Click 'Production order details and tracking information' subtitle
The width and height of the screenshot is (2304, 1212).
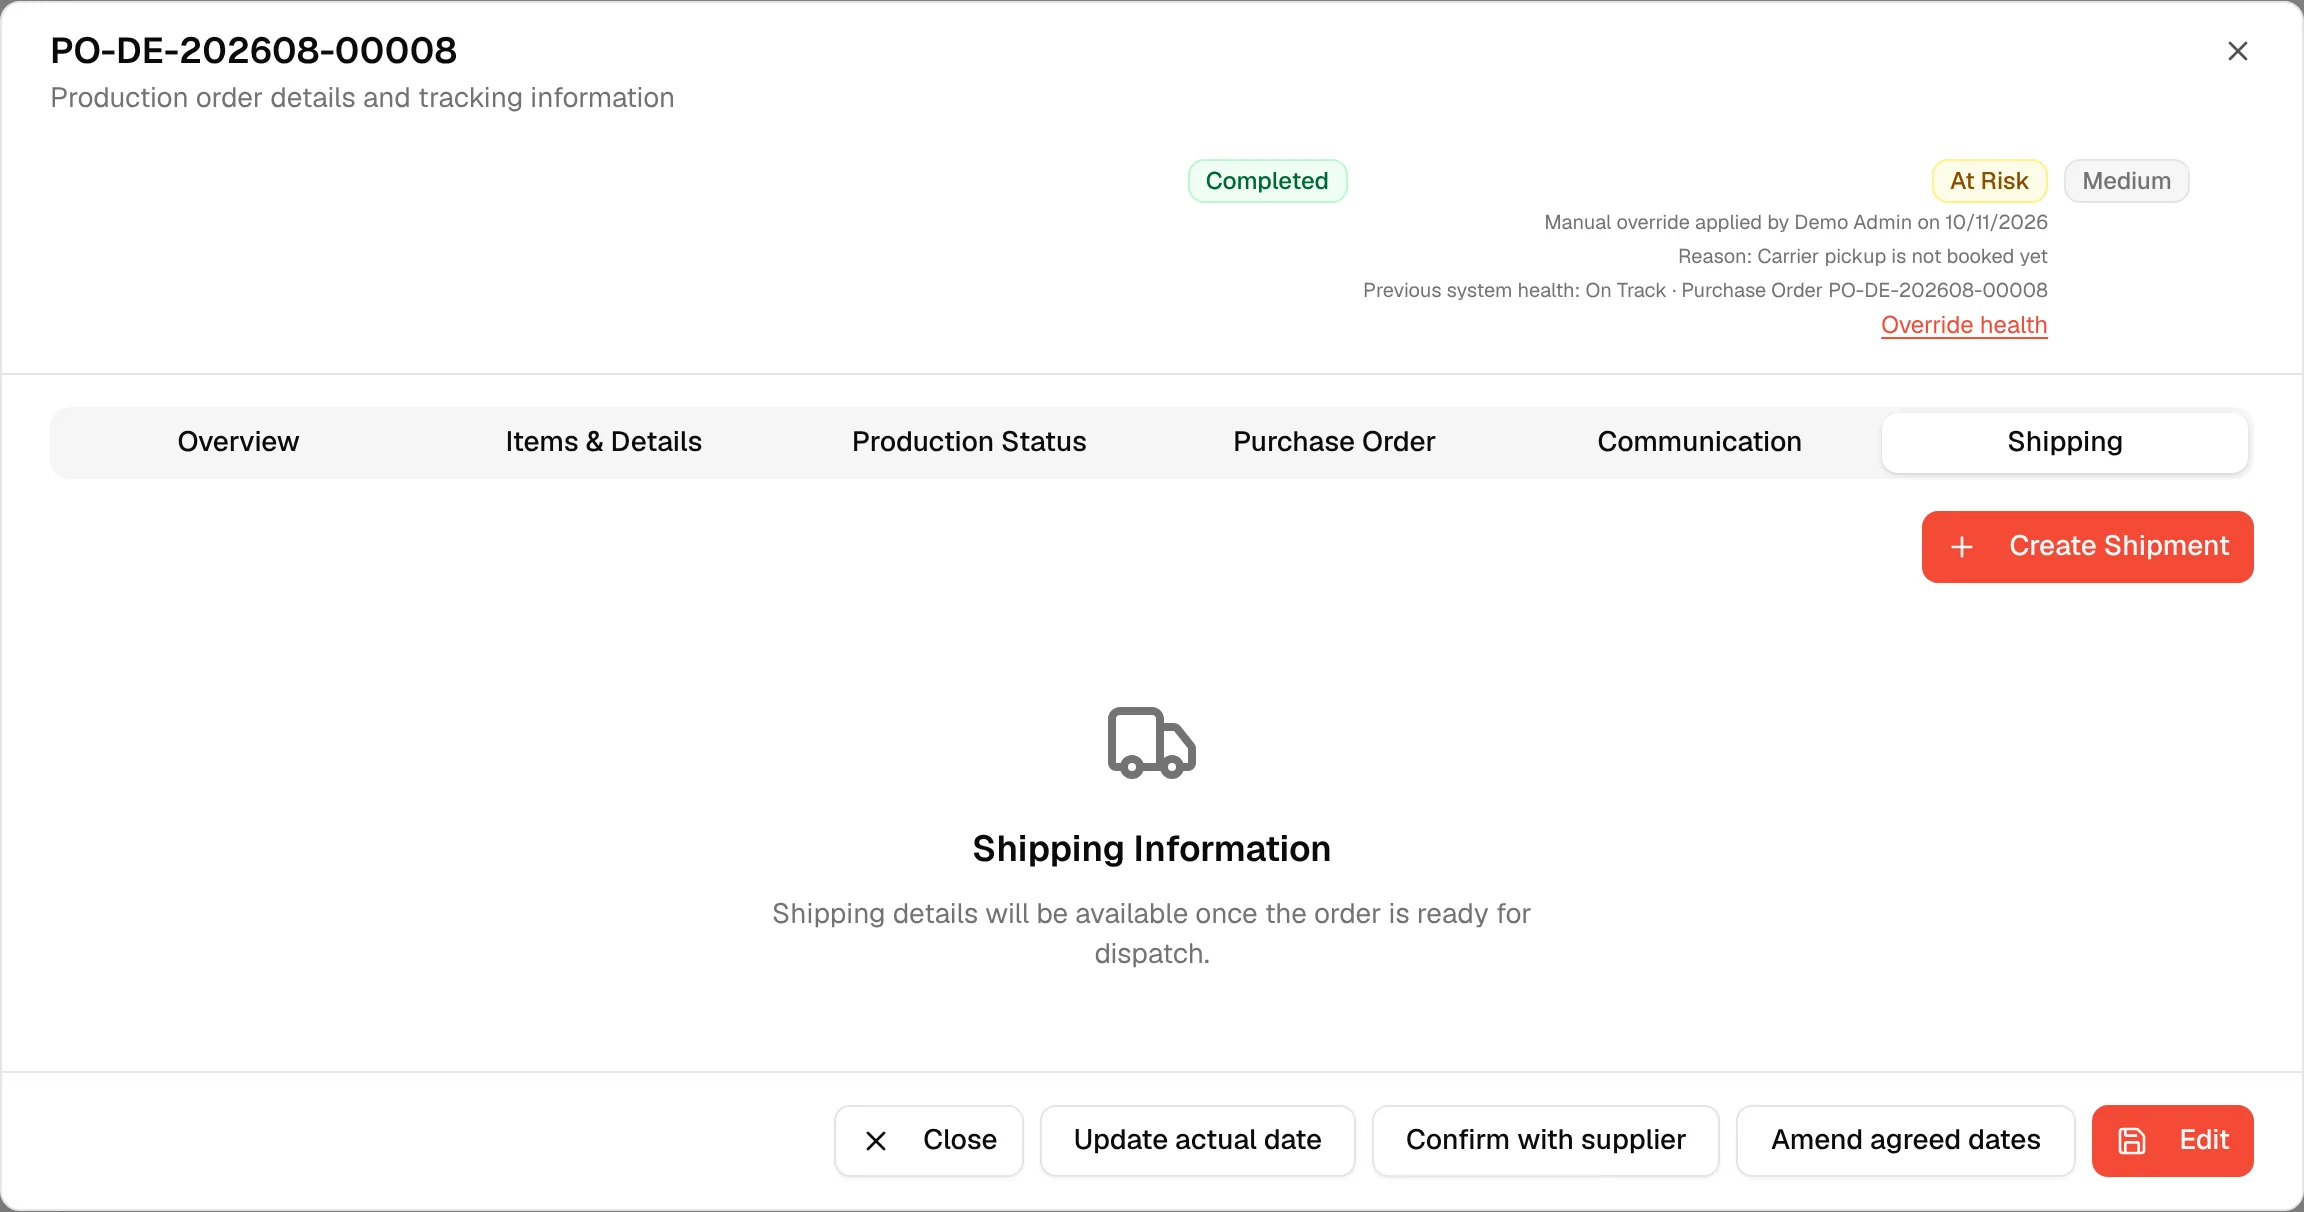point(362,98)
